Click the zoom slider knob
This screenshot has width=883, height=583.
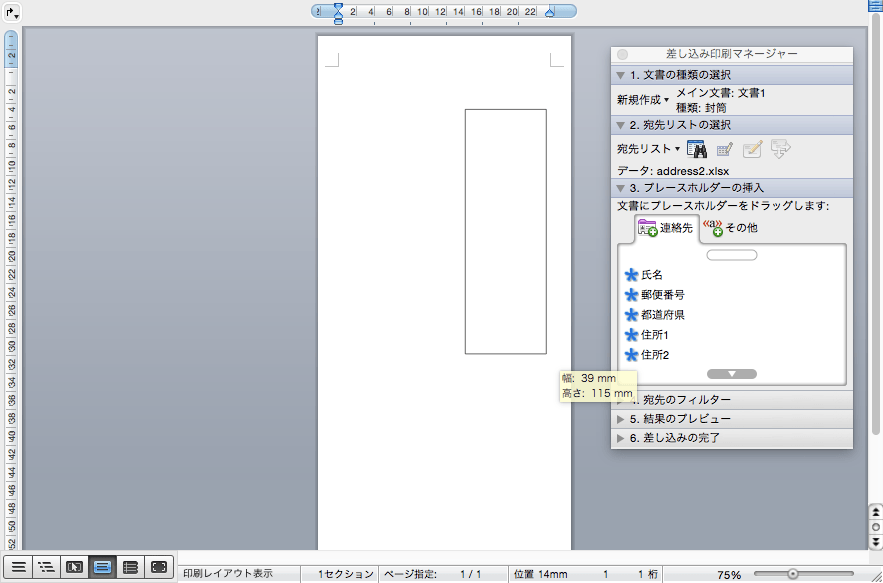coord(792,573)
